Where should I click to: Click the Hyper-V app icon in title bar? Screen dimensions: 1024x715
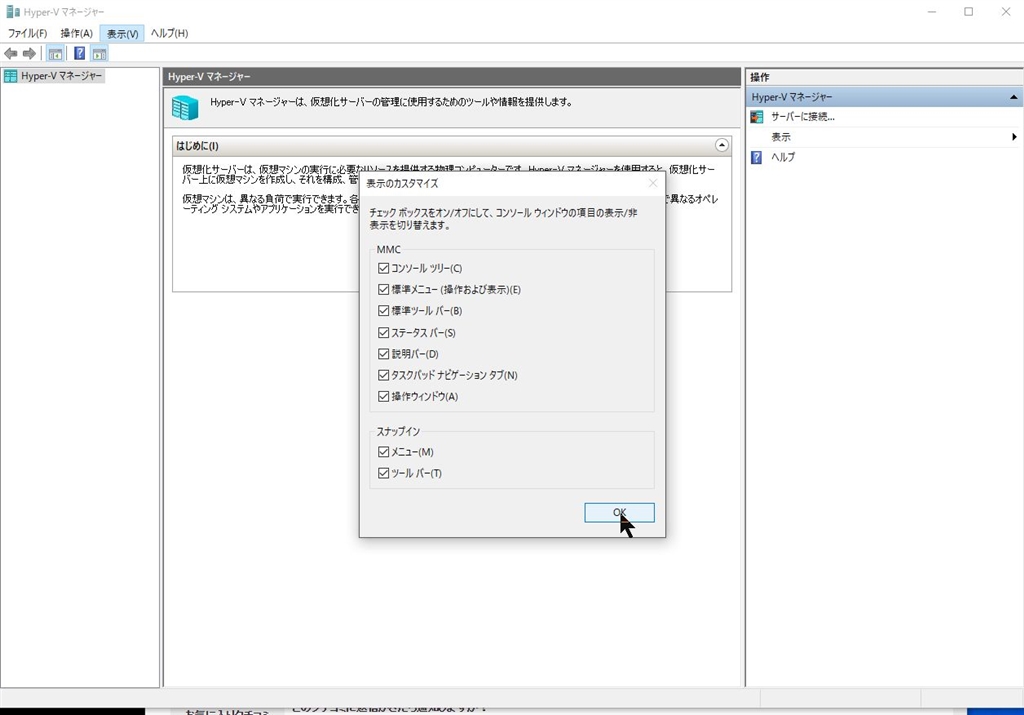pyautogui.click(x=12, y=12)
